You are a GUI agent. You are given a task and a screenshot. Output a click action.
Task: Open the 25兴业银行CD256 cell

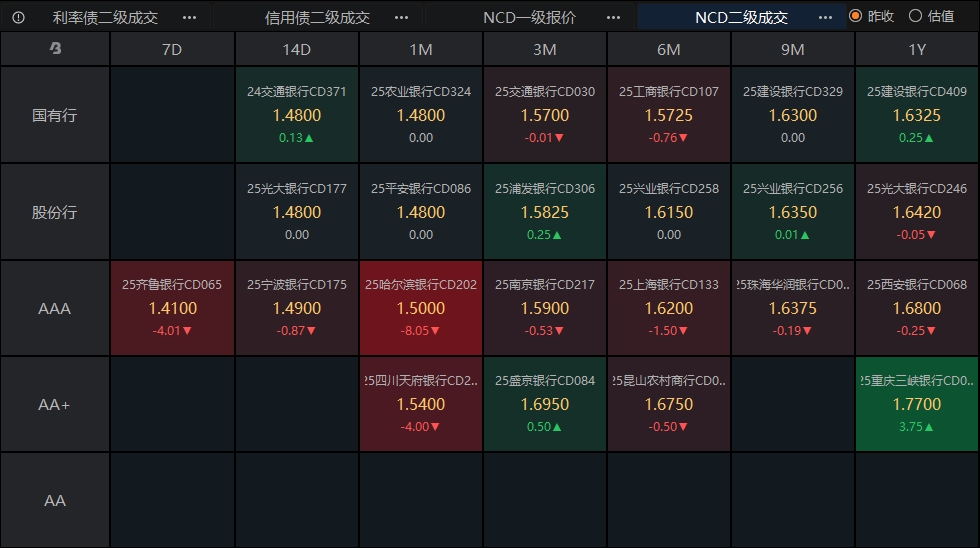[x=792, y=212]
